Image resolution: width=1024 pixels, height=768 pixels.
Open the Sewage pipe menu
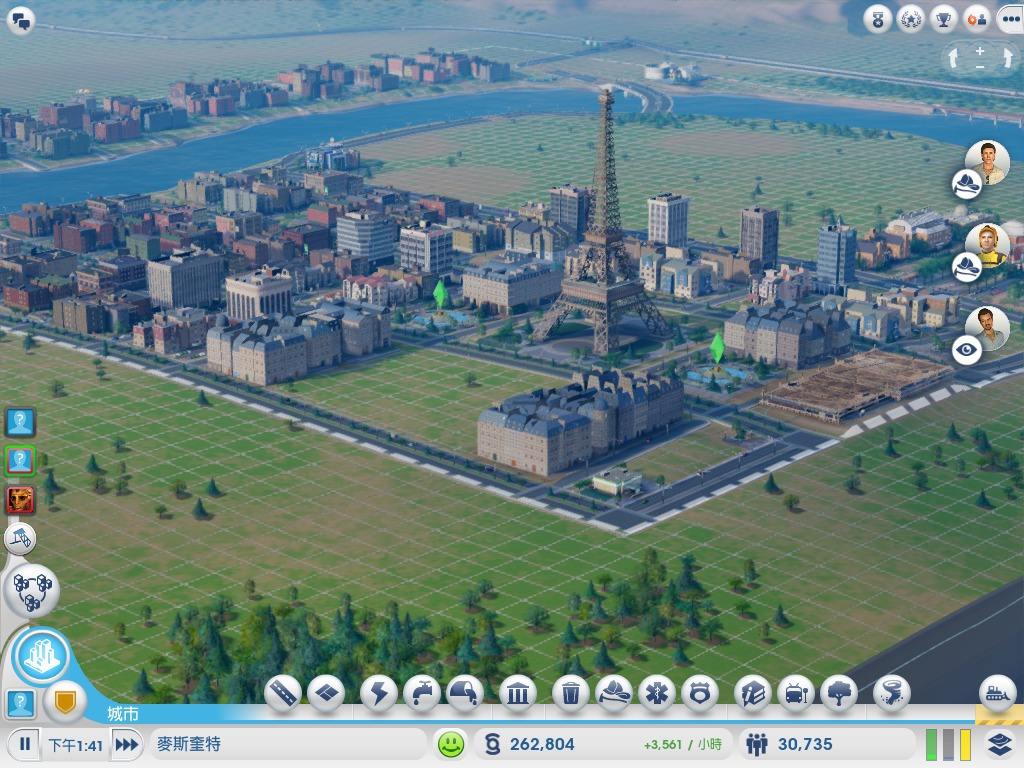tap(465, 694)
